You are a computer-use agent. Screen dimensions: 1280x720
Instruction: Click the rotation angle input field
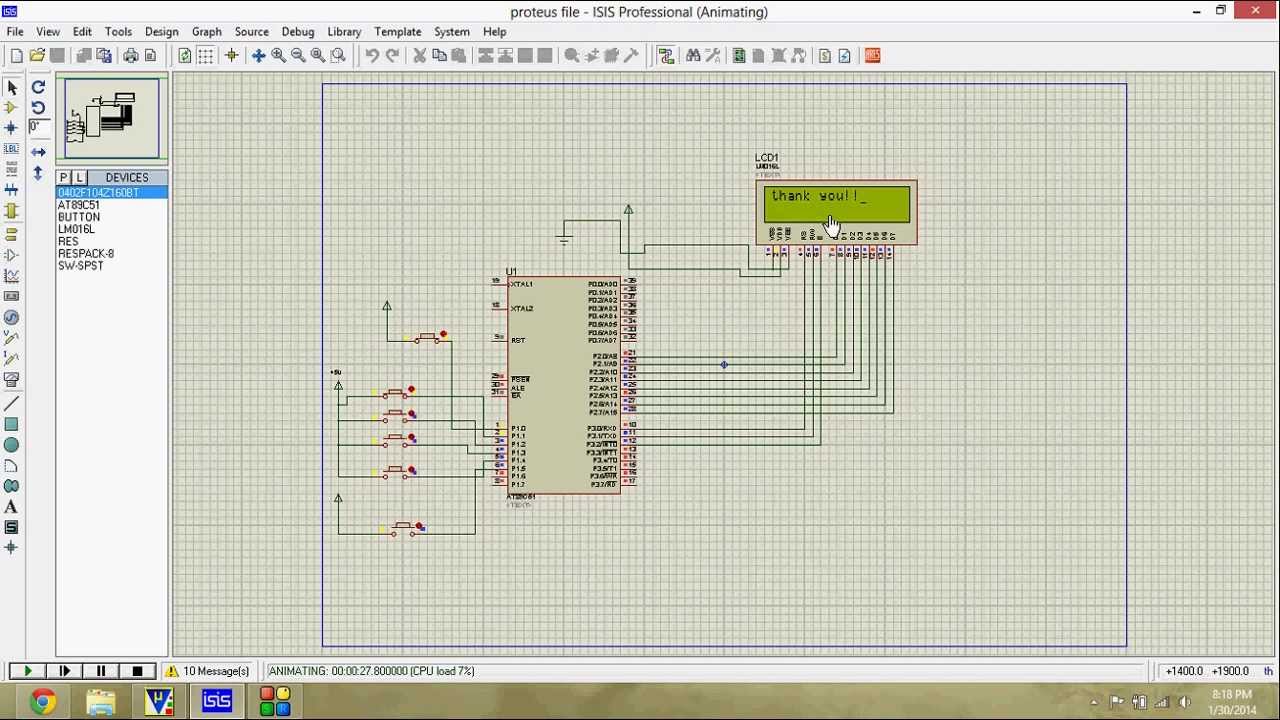tap(38, 127)
